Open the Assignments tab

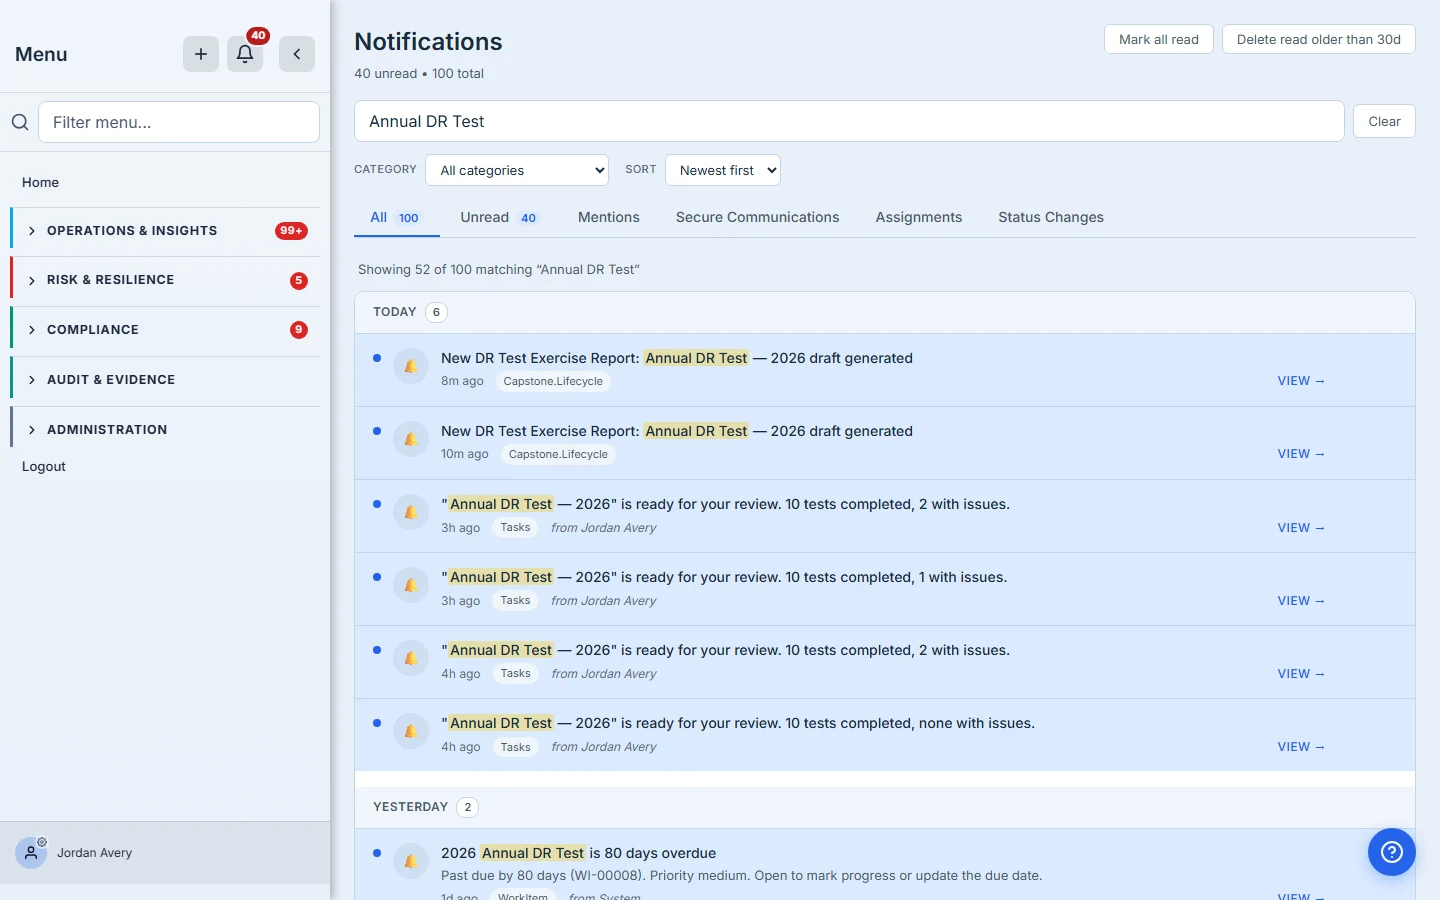pyautogui.click(x=919, y=217)
